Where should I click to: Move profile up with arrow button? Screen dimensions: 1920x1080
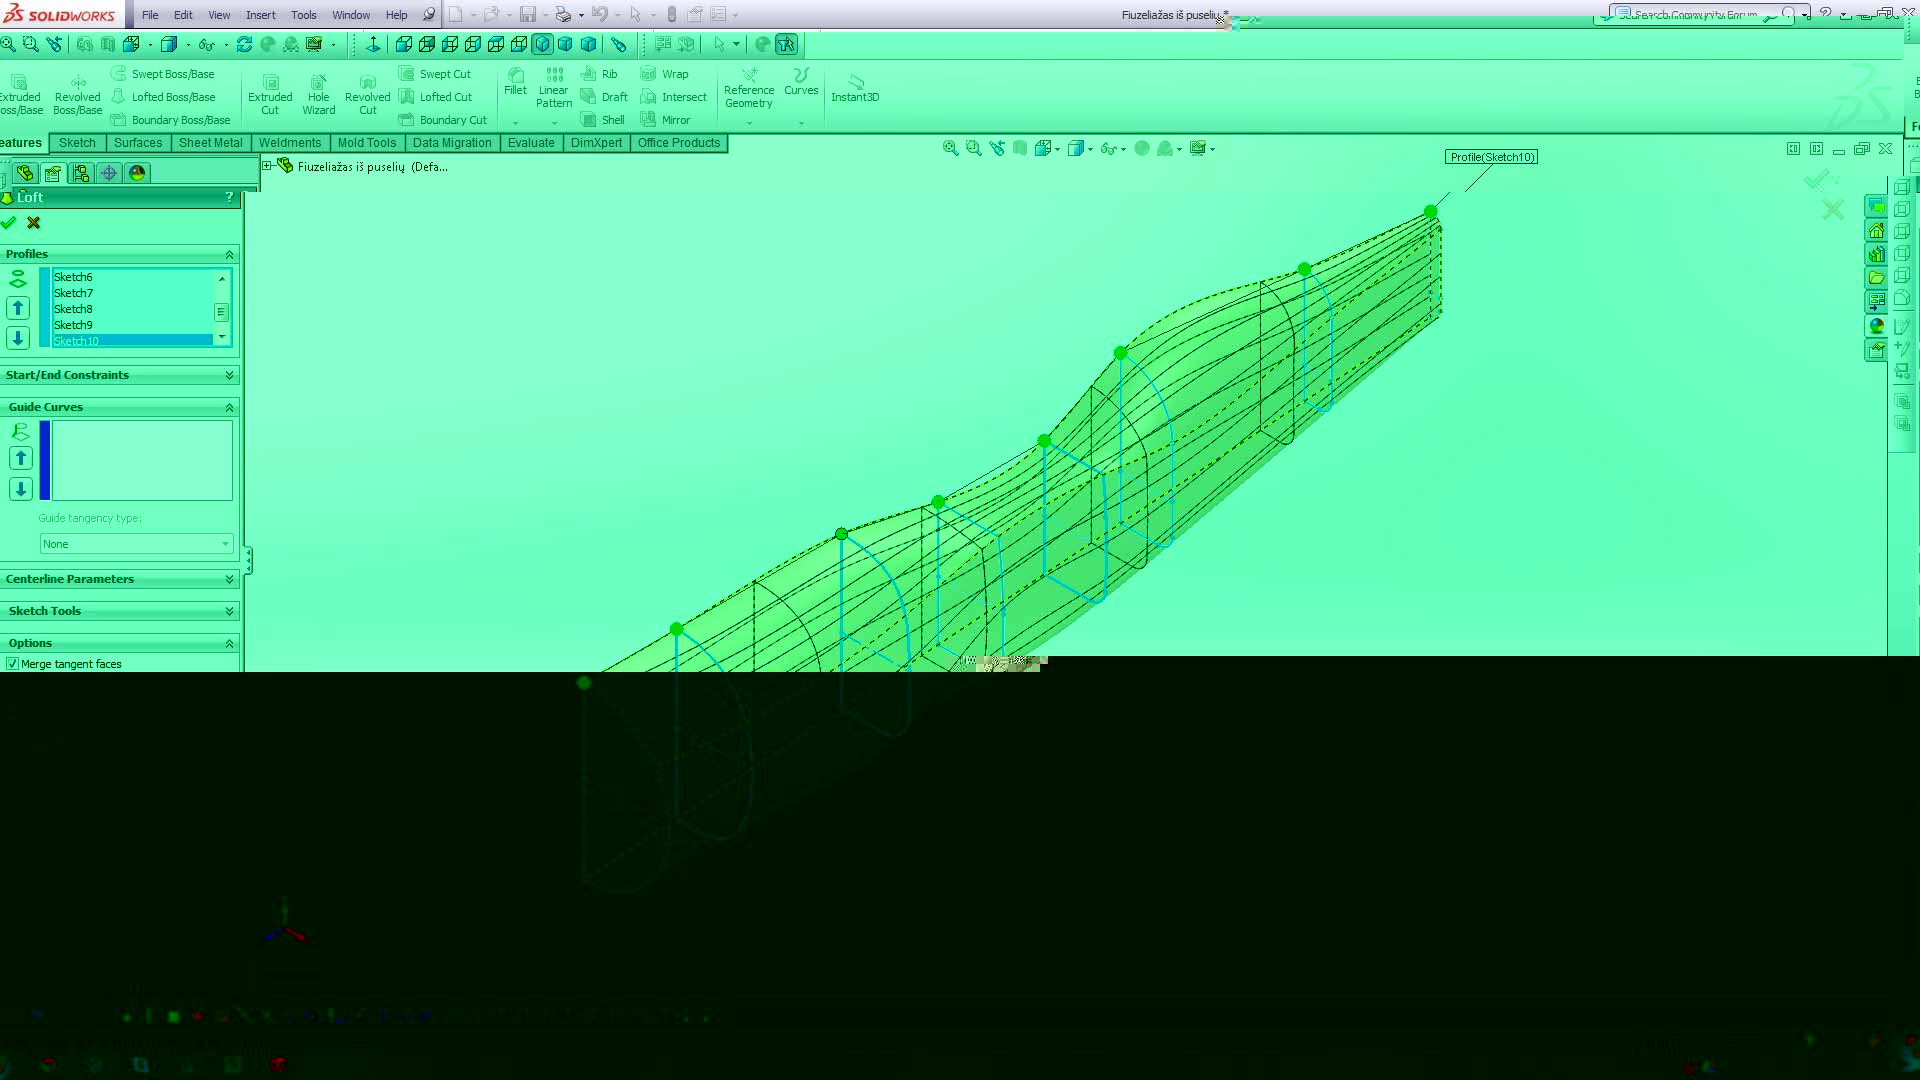point(18,308)
